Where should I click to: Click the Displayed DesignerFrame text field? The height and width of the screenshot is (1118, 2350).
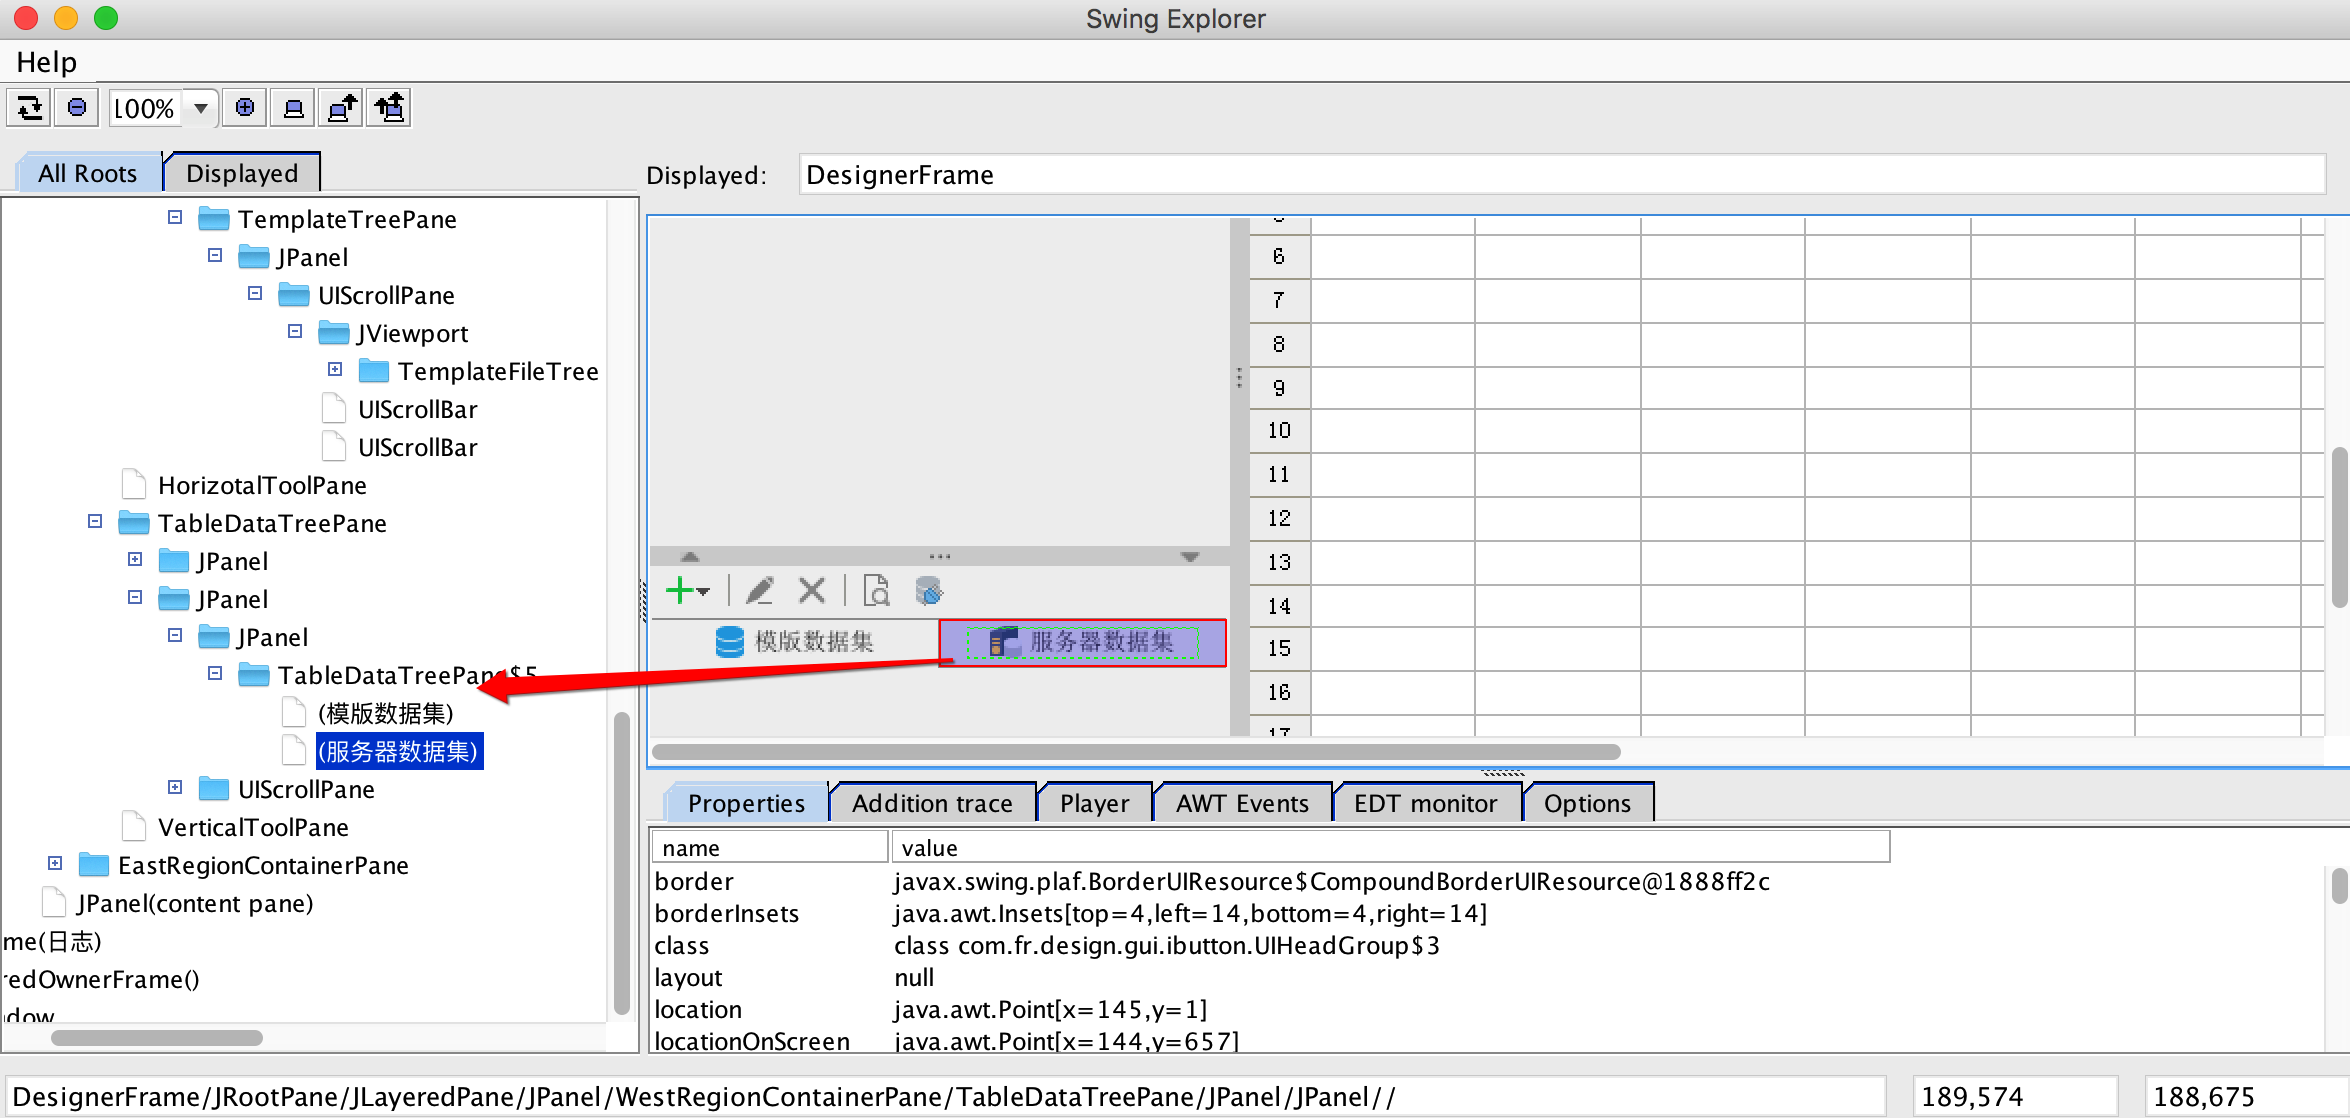[x=1561, y=175]
